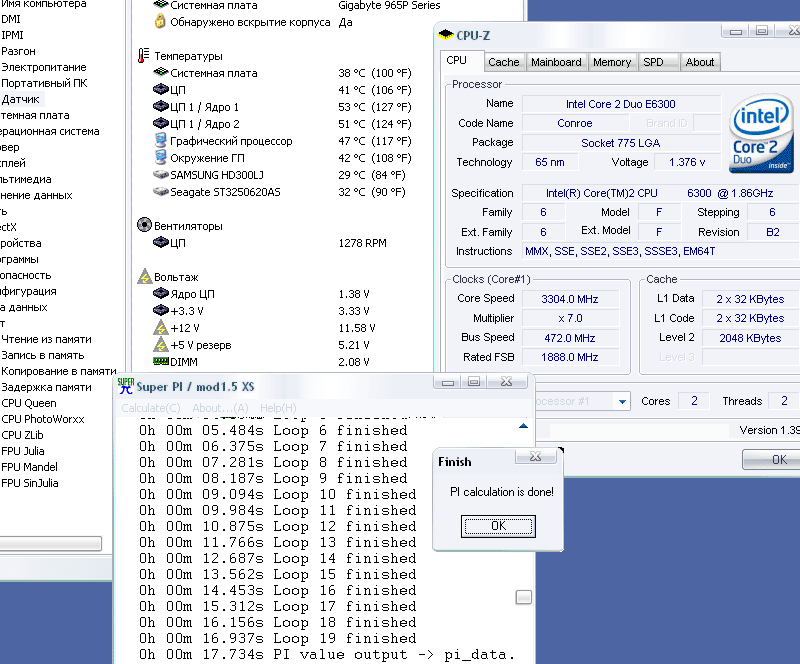Close the Finish dialog with the X
The width and height of the screenshot is (800, 664).
(535, 456)
